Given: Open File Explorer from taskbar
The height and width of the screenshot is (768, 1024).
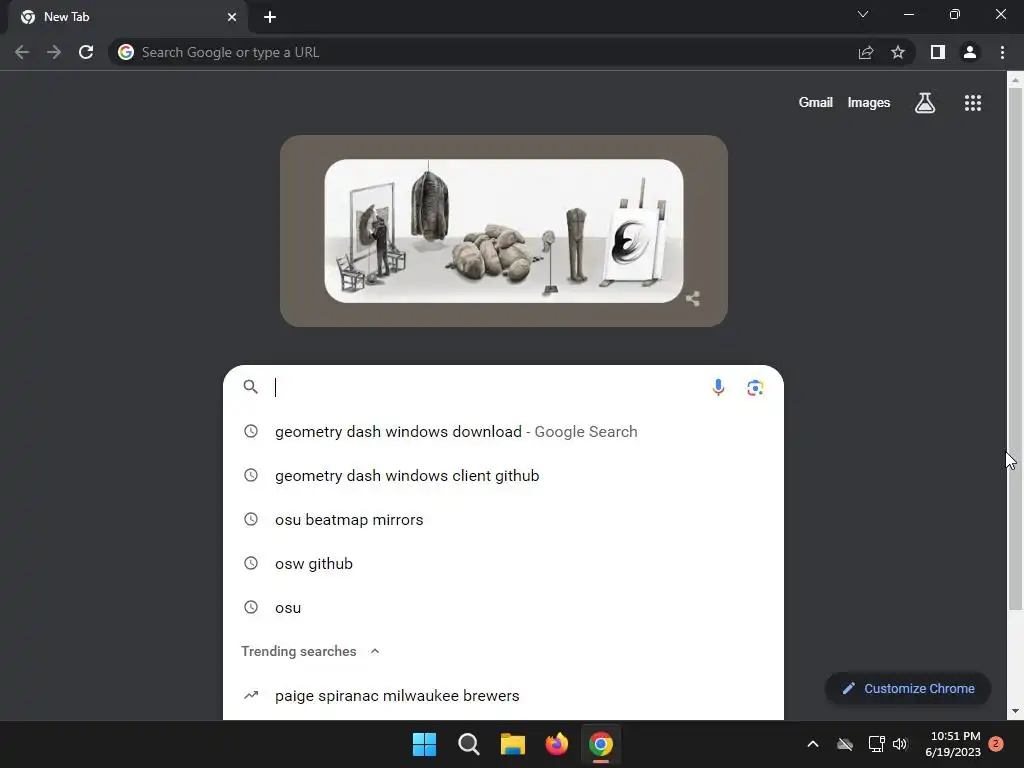Looking at the screenshot, I should [513, 744].
